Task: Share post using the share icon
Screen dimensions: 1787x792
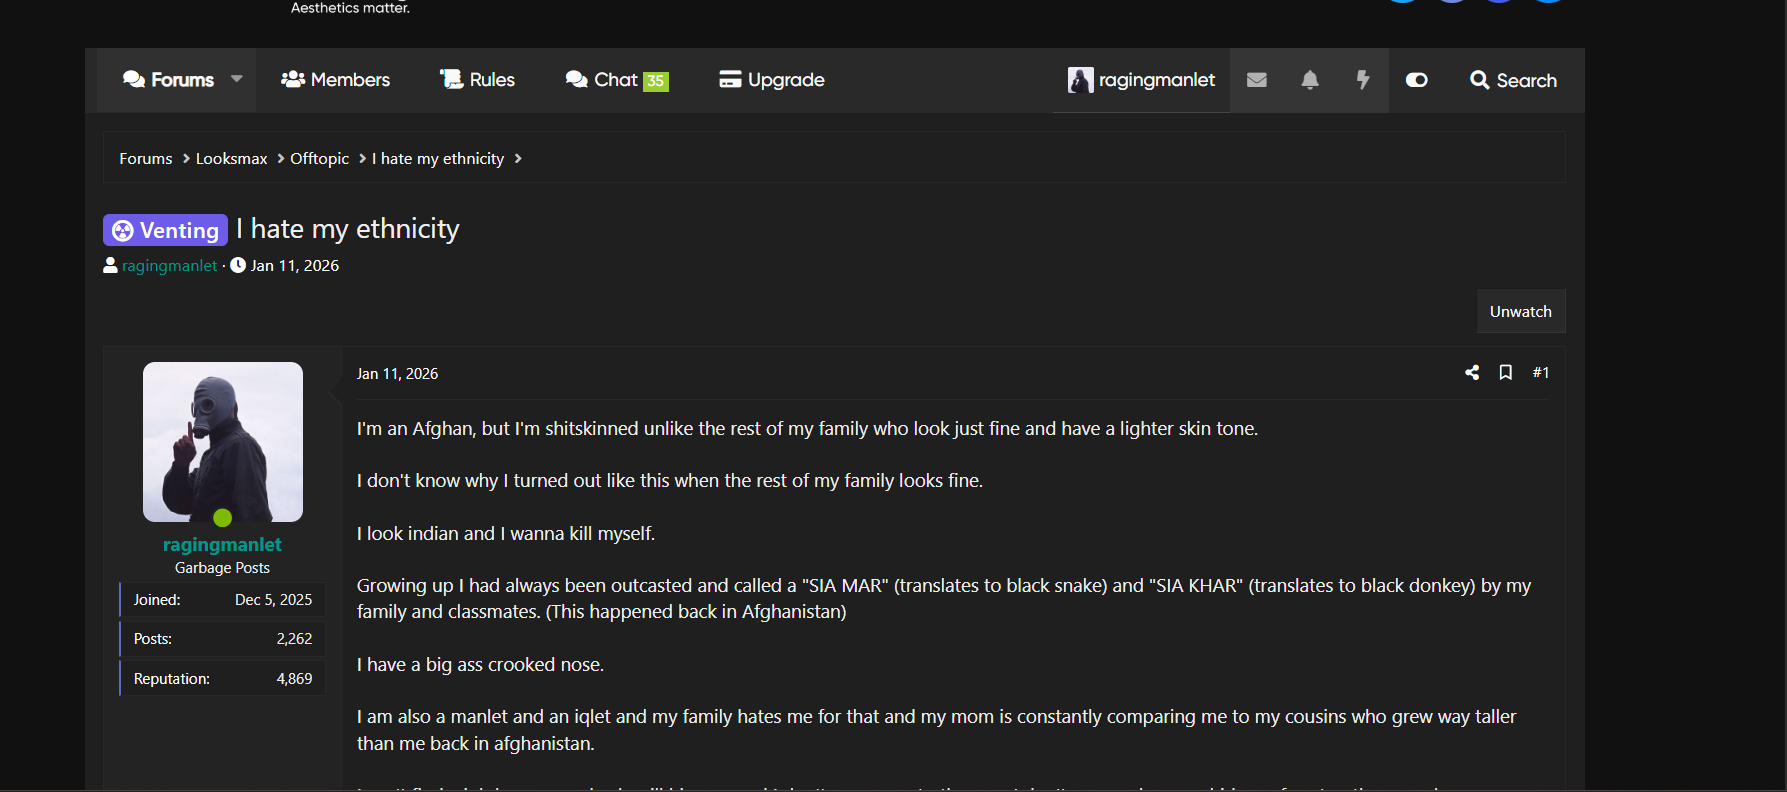Action: click(x=1472, y=373)
